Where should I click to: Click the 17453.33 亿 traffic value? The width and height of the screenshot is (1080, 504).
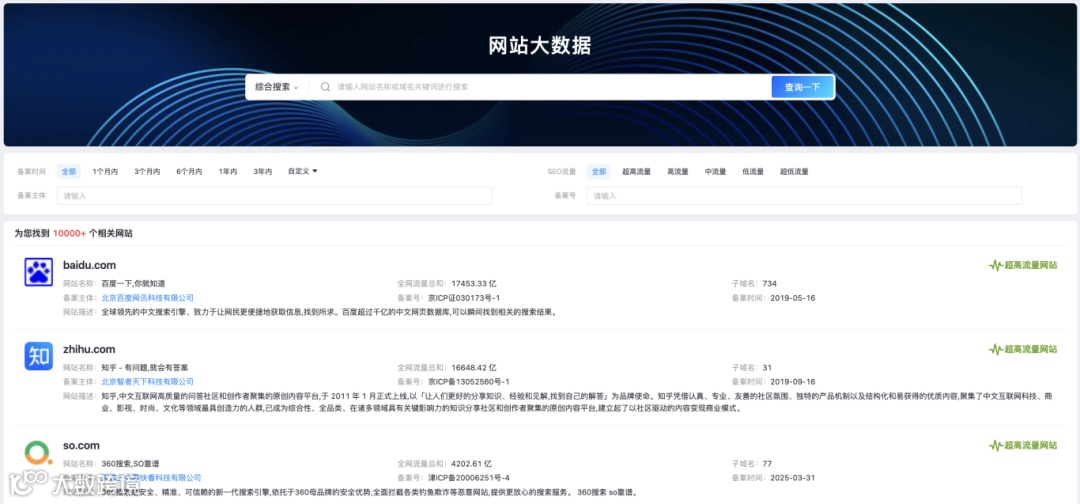(x=474, y=283)
